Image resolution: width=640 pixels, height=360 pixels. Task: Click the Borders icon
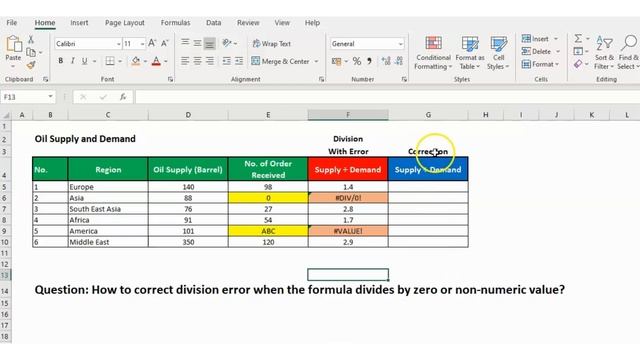(110, 61)
